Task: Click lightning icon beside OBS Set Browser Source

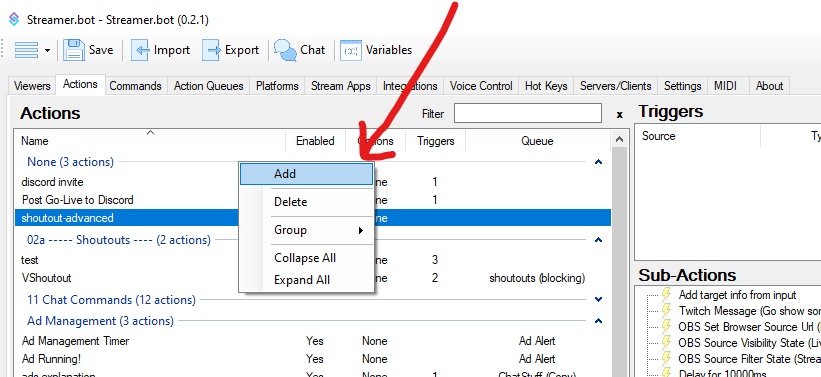Action: [667, 326]
